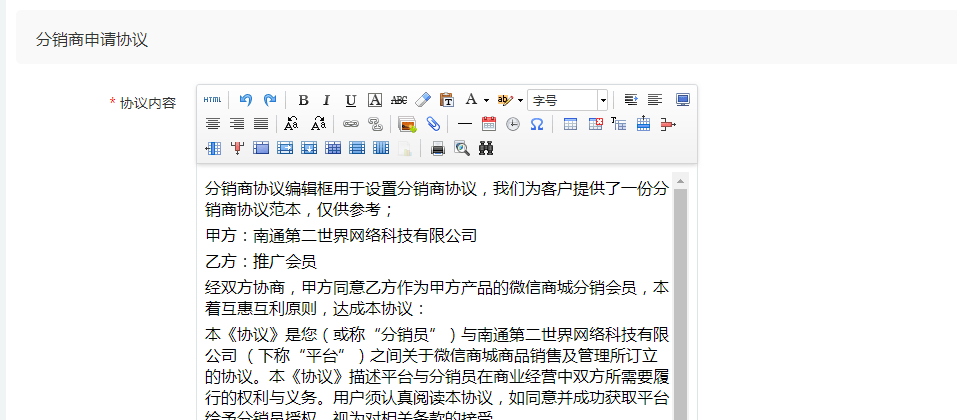957x420 pixels.
Task: Insert a table column icon
Action: pos(213,148)
